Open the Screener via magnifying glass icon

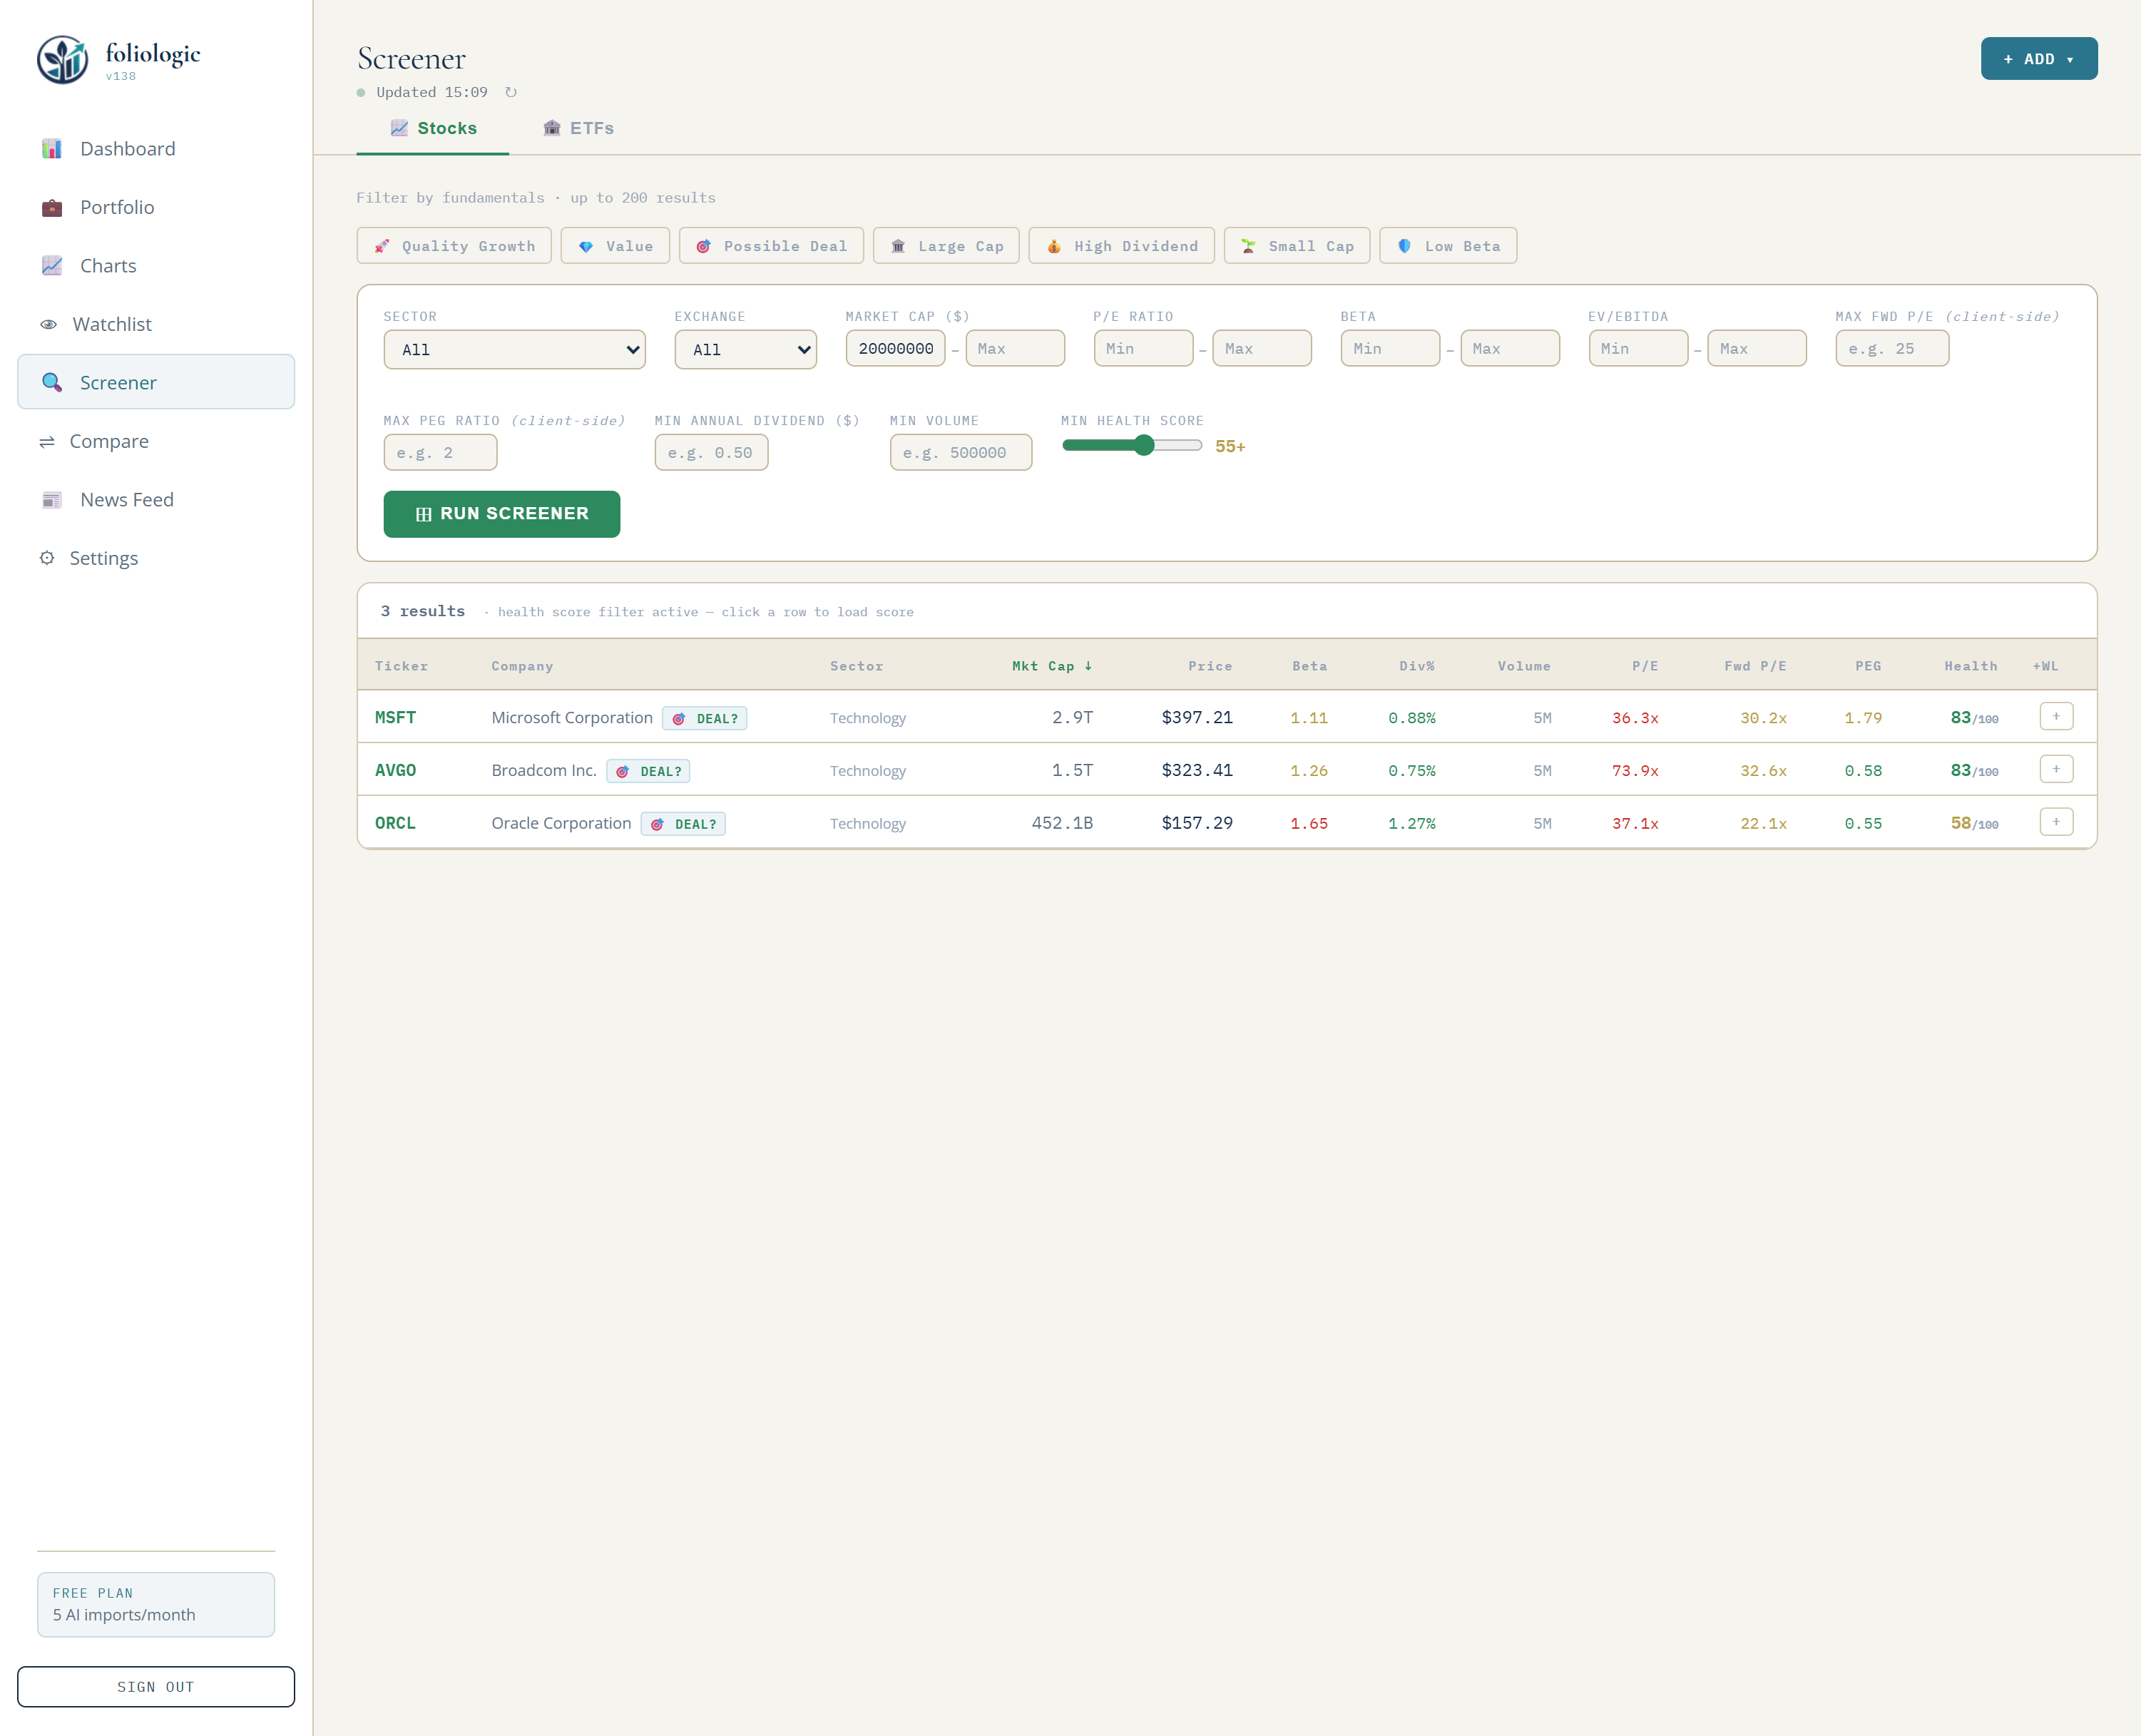click(x=52, y=382)
